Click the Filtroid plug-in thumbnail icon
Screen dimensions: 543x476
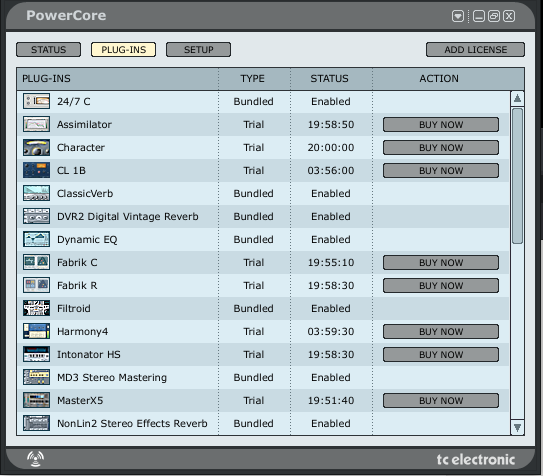tap(36, 308)
